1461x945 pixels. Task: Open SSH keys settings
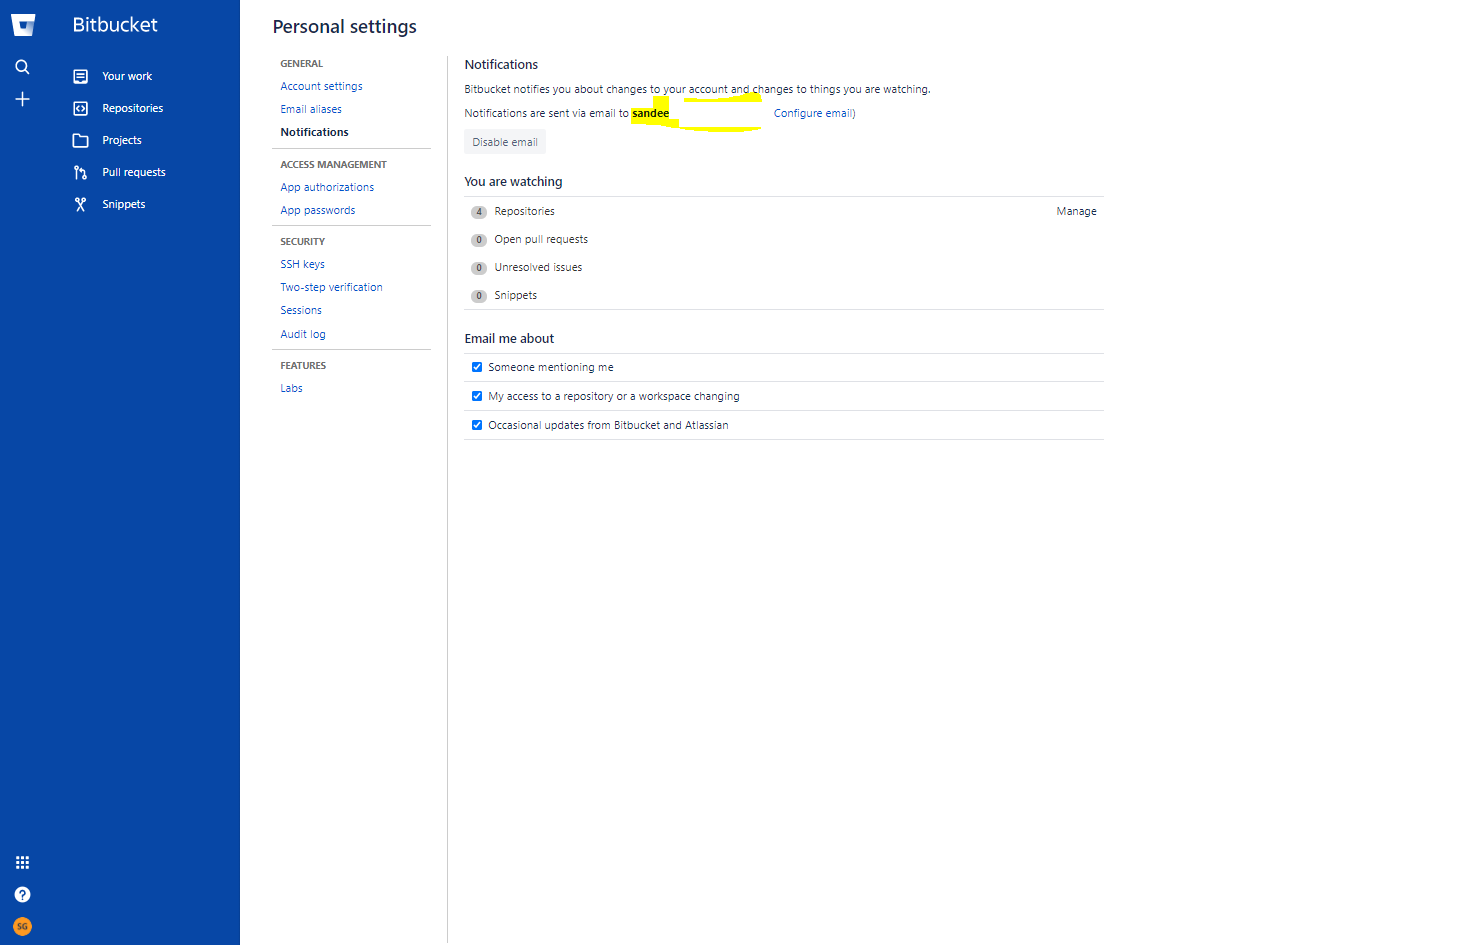coord(302,264)
